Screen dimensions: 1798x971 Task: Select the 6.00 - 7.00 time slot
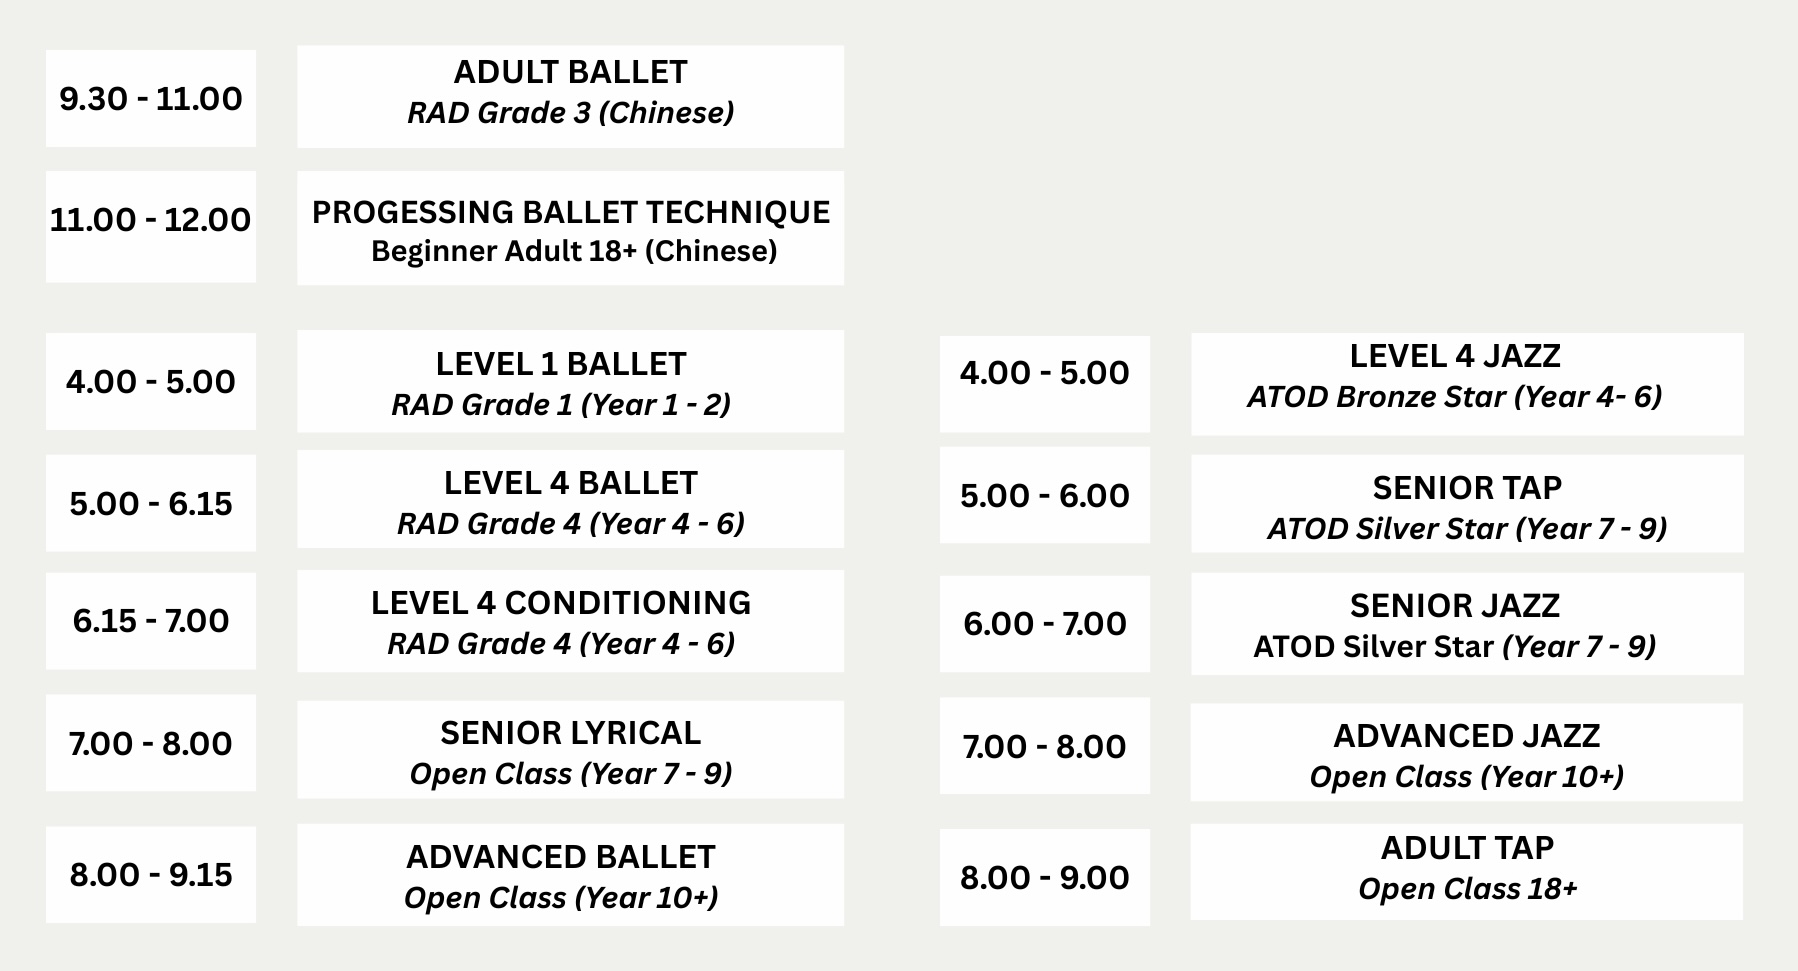click(x=1045, y=623)
